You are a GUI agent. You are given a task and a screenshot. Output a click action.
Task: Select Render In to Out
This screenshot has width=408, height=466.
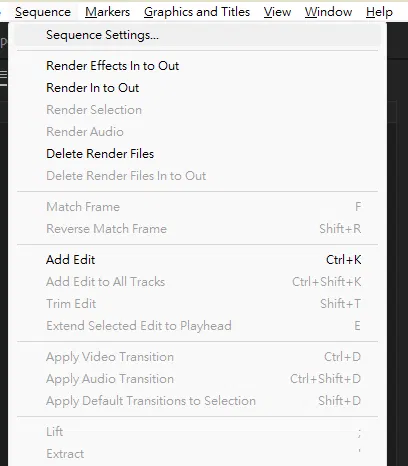[197, 88]
